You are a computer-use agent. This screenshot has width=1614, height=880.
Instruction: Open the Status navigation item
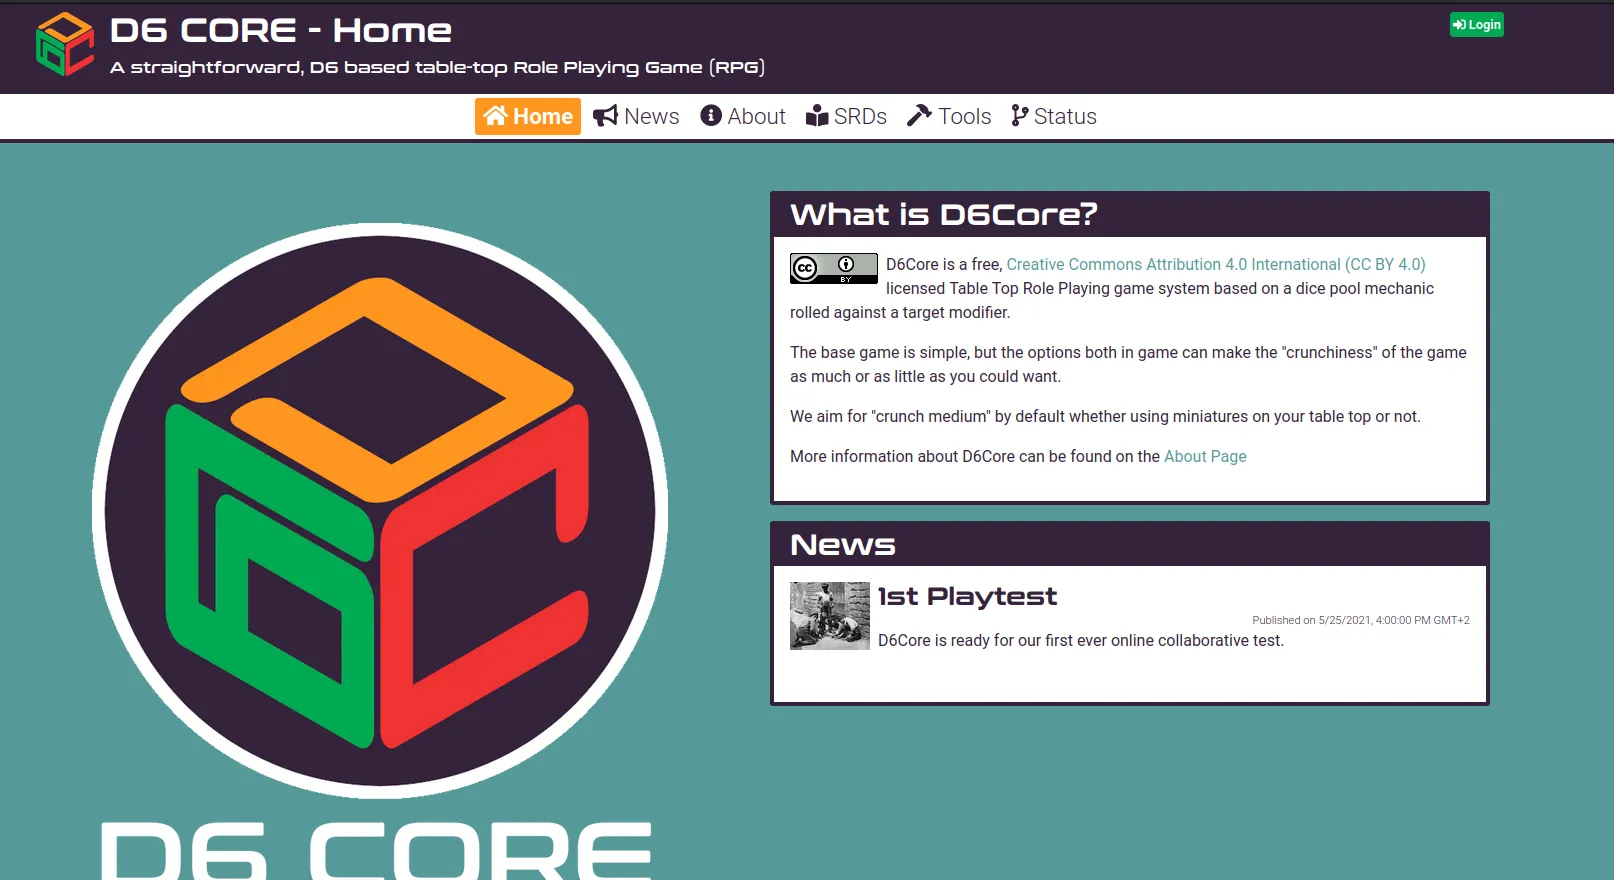click(x=1065, y=117)
